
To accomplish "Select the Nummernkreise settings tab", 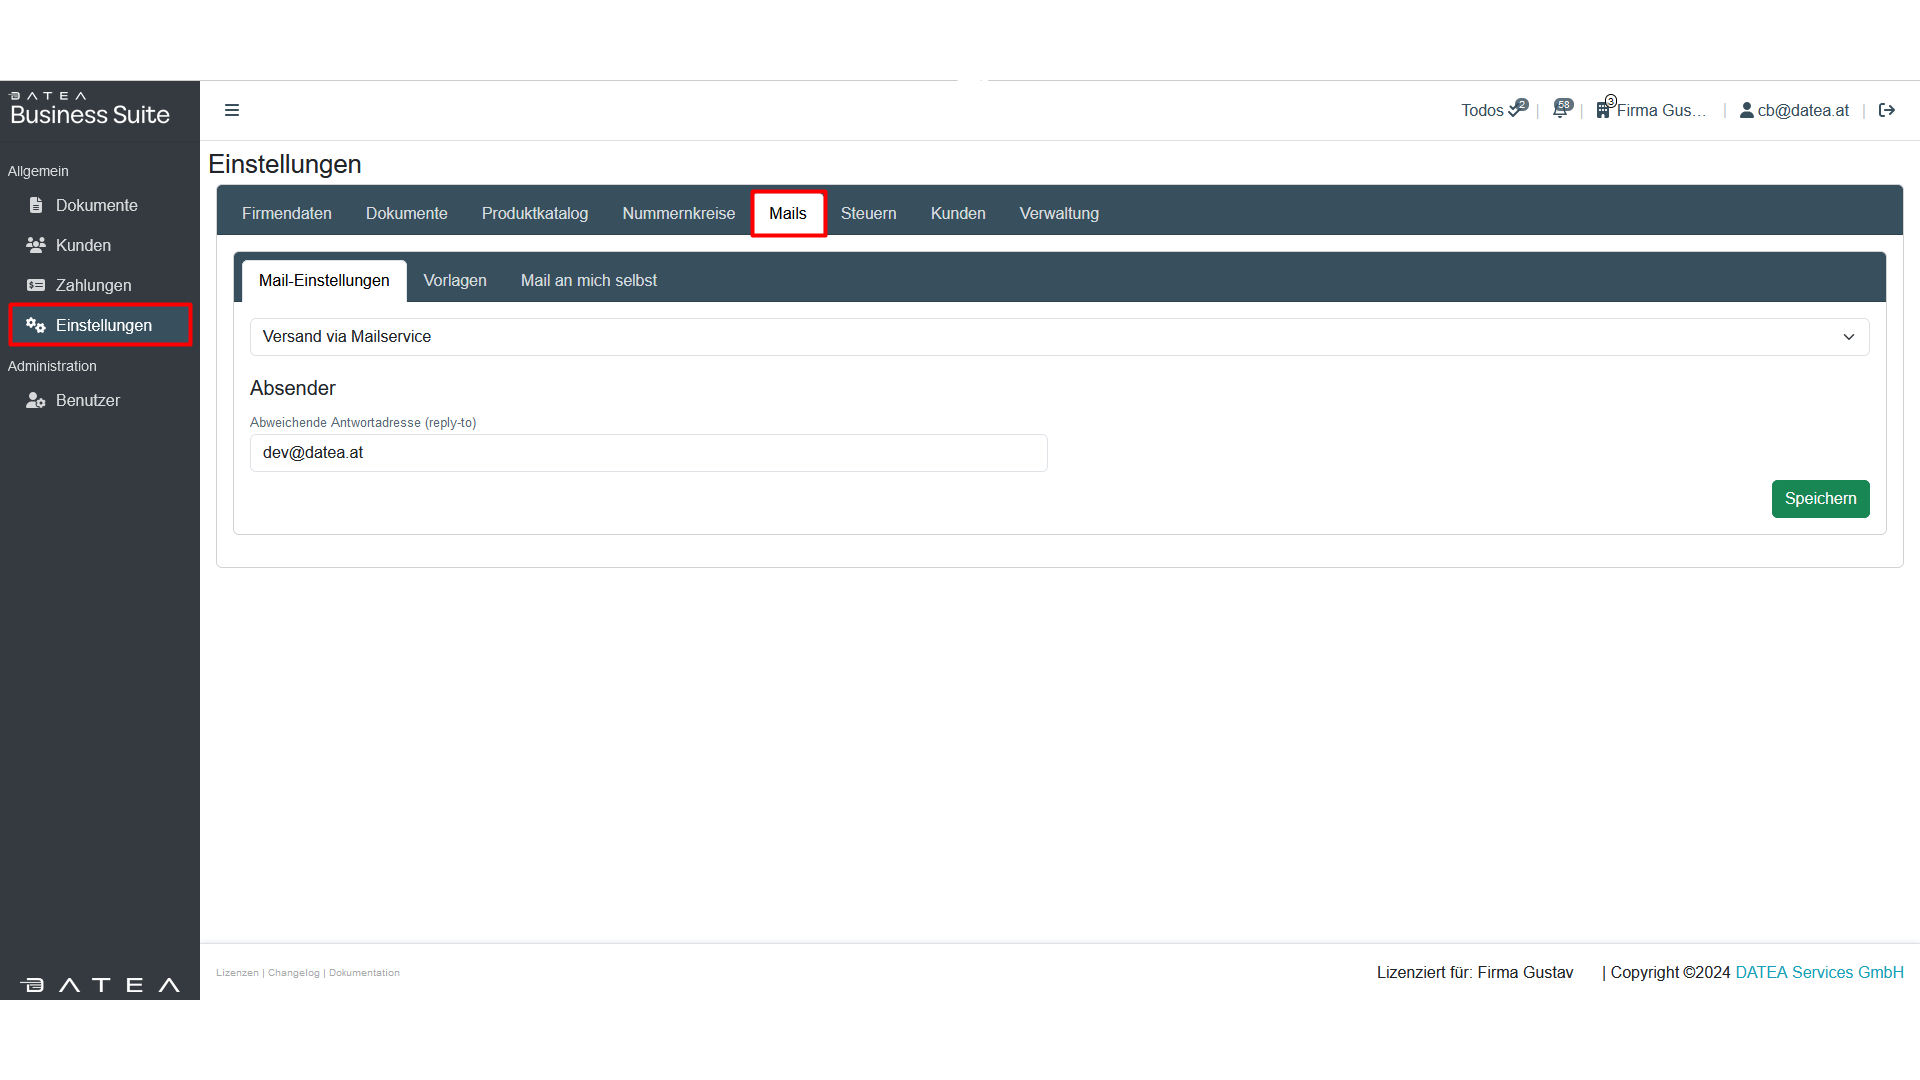I will point(678,213).
